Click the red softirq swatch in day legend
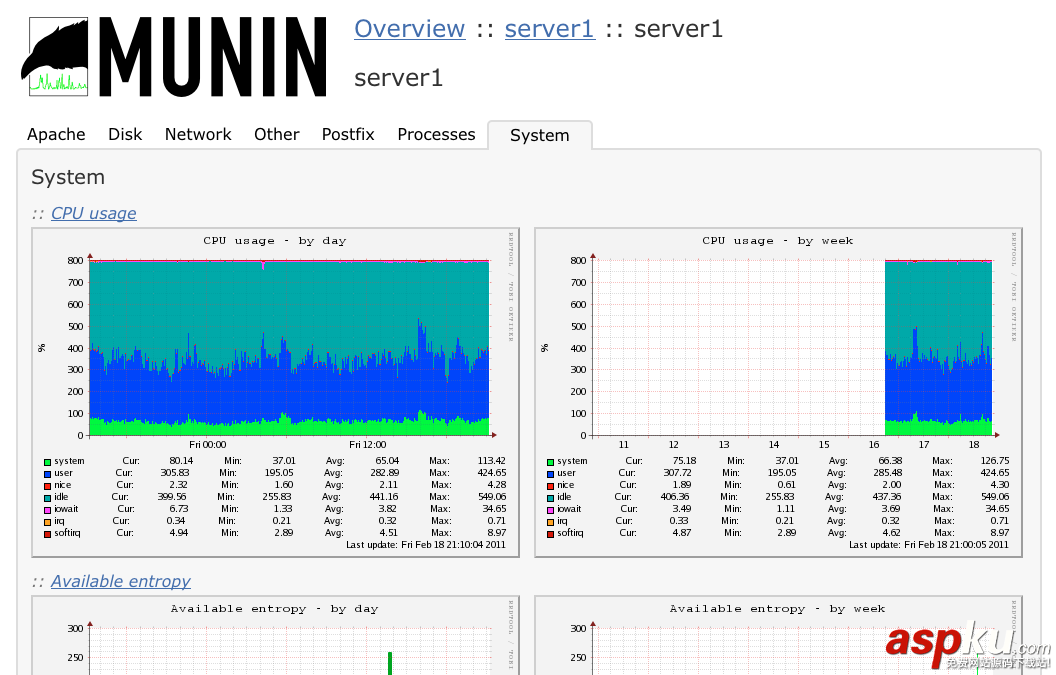This screenshot has height=675, width=1056. coord(47,534)
